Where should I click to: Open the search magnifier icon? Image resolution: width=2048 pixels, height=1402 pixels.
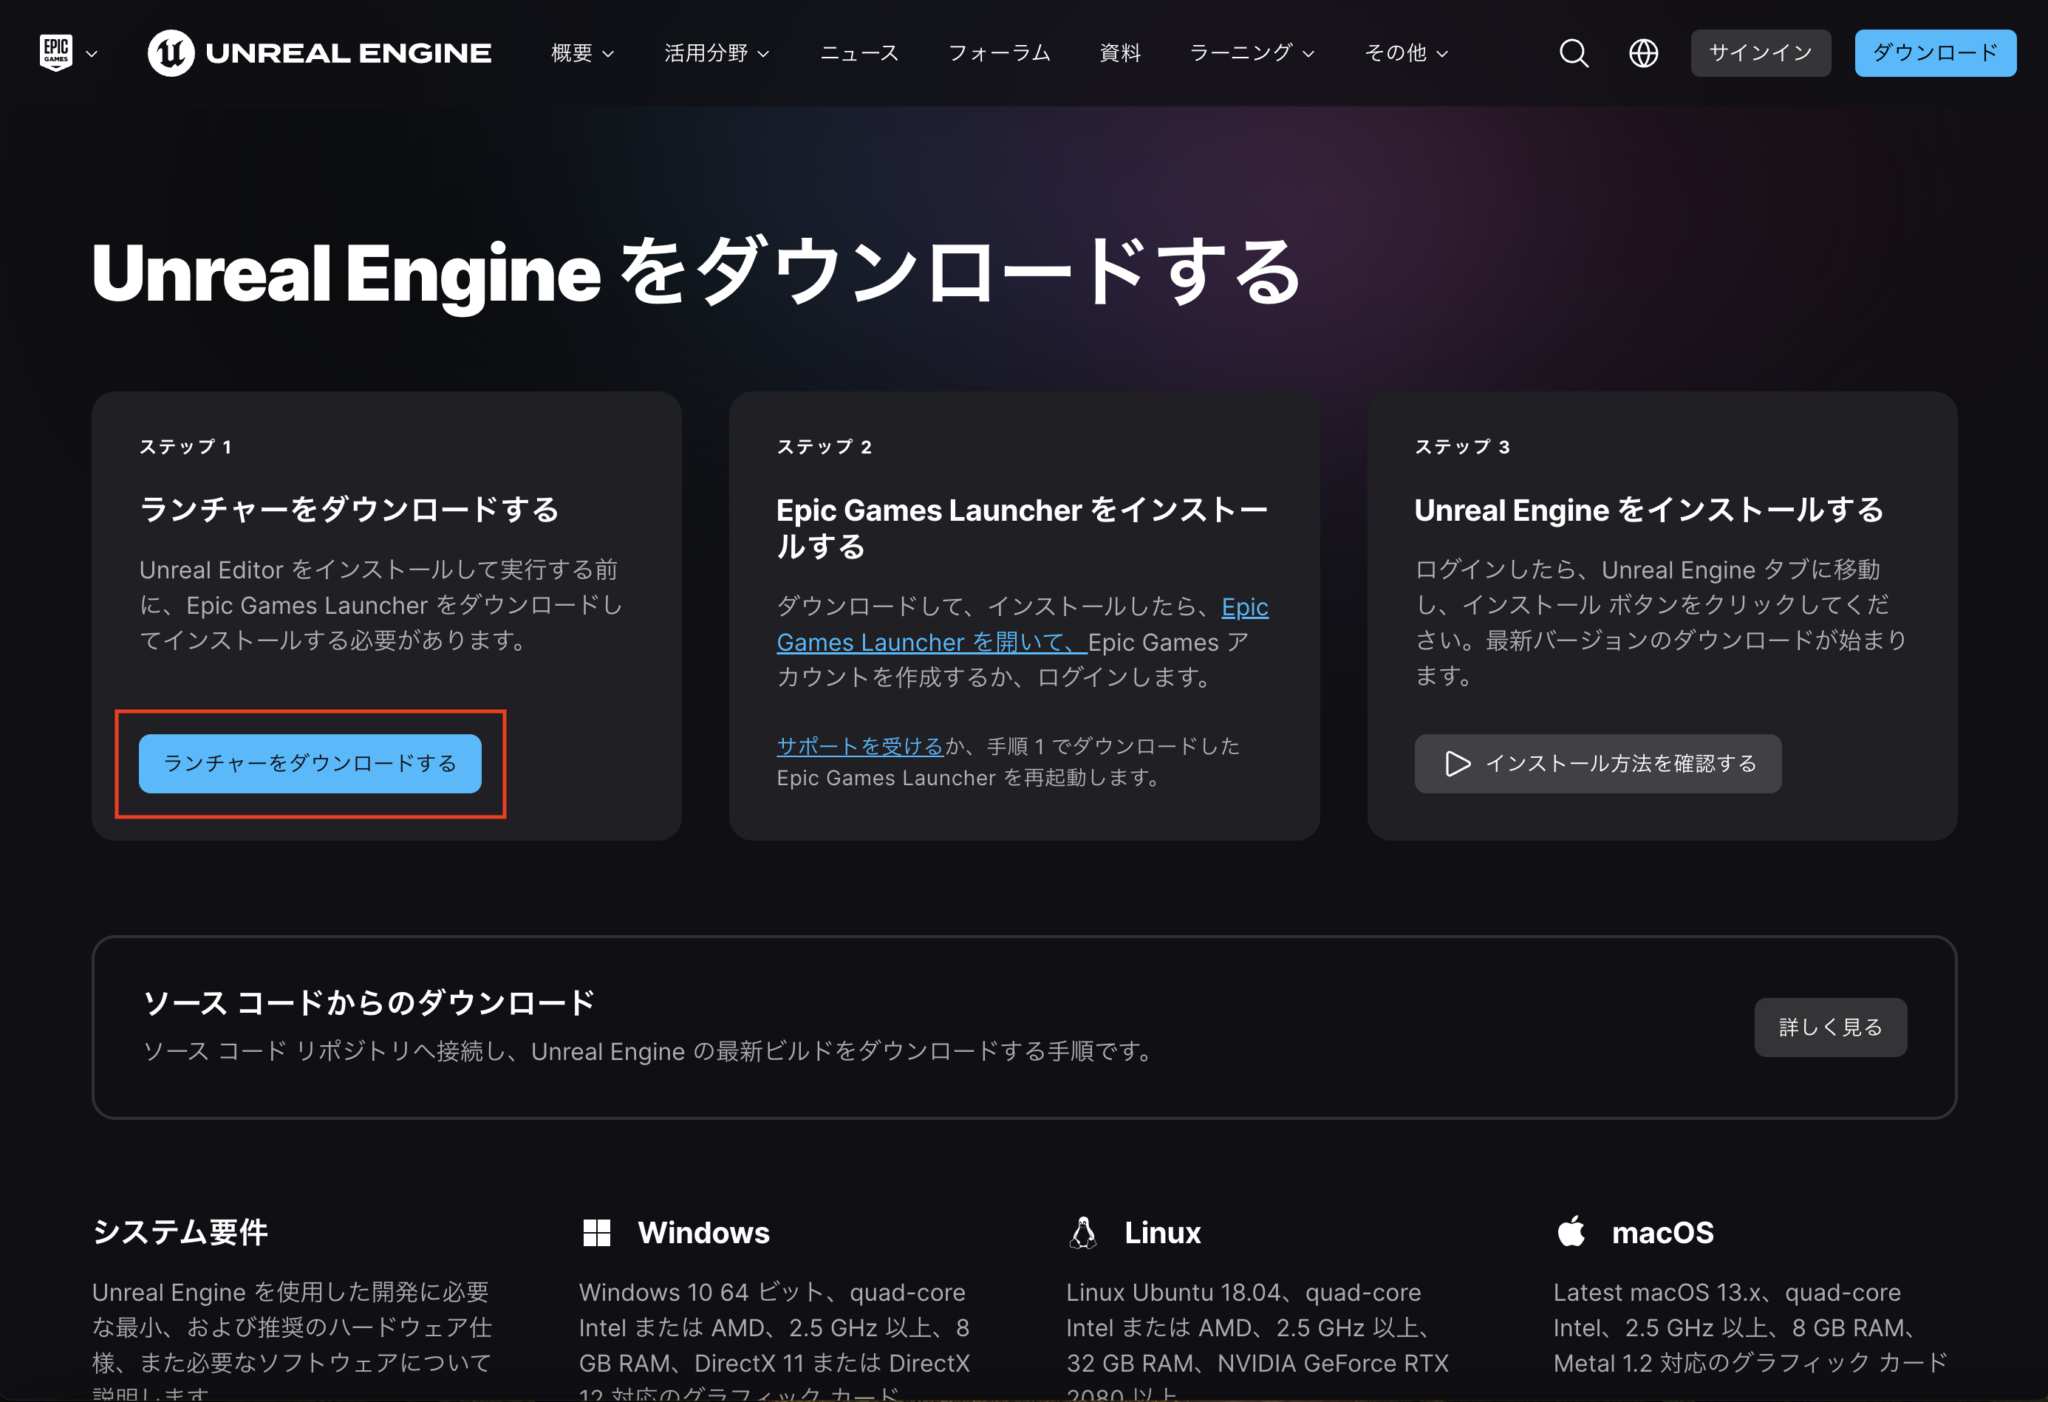click(x=1573, y=53)
